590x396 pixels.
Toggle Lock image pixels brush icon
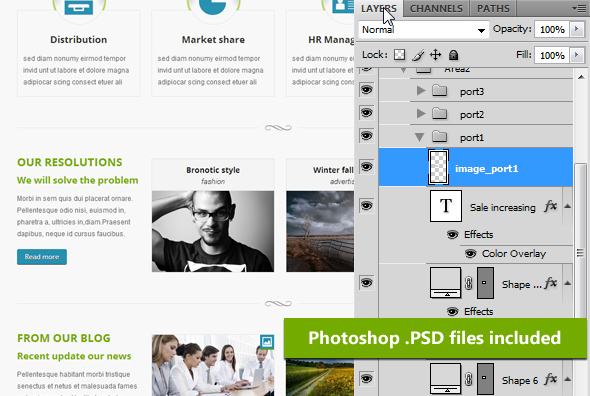pos(418,55)
